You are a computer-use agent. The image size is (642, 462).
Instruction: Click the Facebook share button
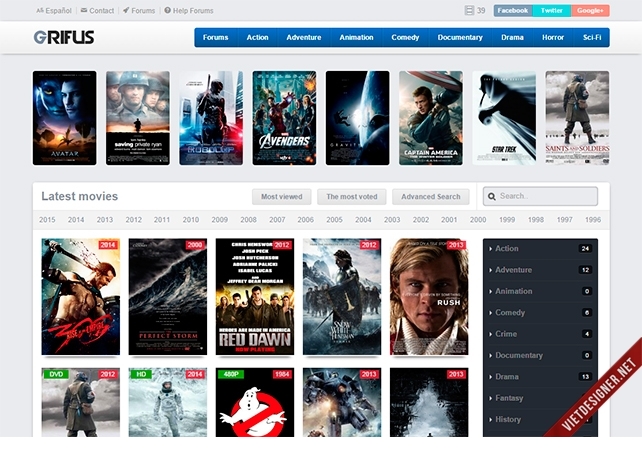coord(513,11)
